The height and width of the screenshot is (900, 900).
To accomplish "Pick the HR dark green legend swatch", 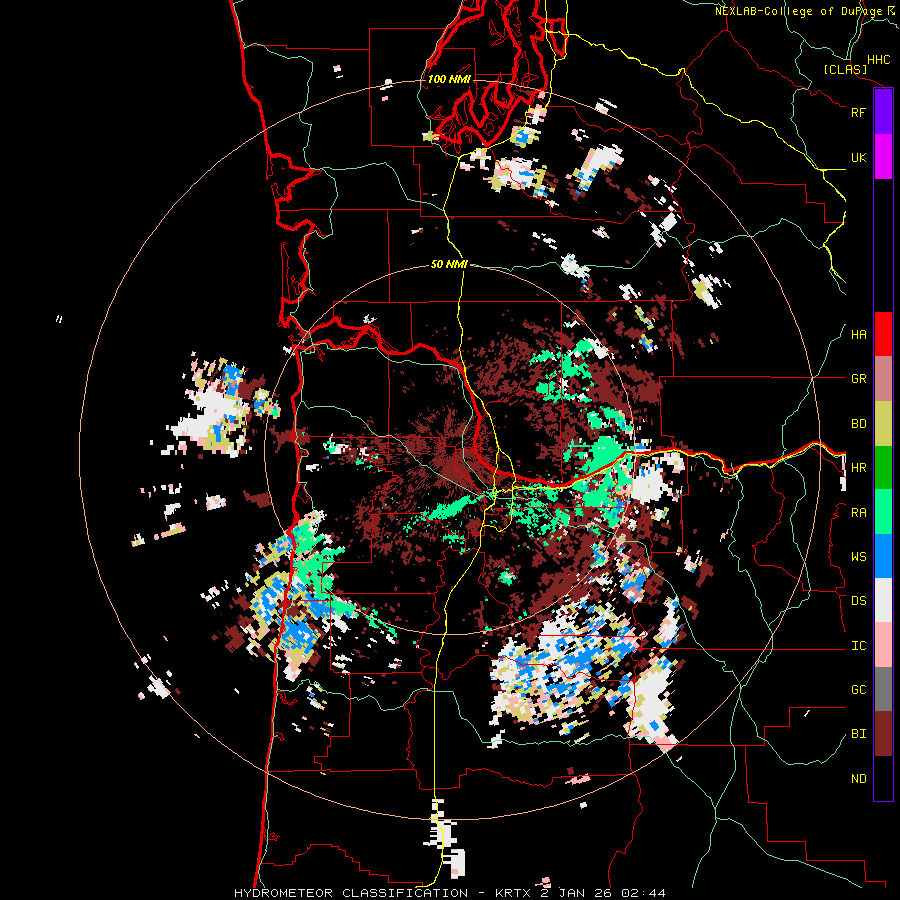I will [x=883, y=468].
